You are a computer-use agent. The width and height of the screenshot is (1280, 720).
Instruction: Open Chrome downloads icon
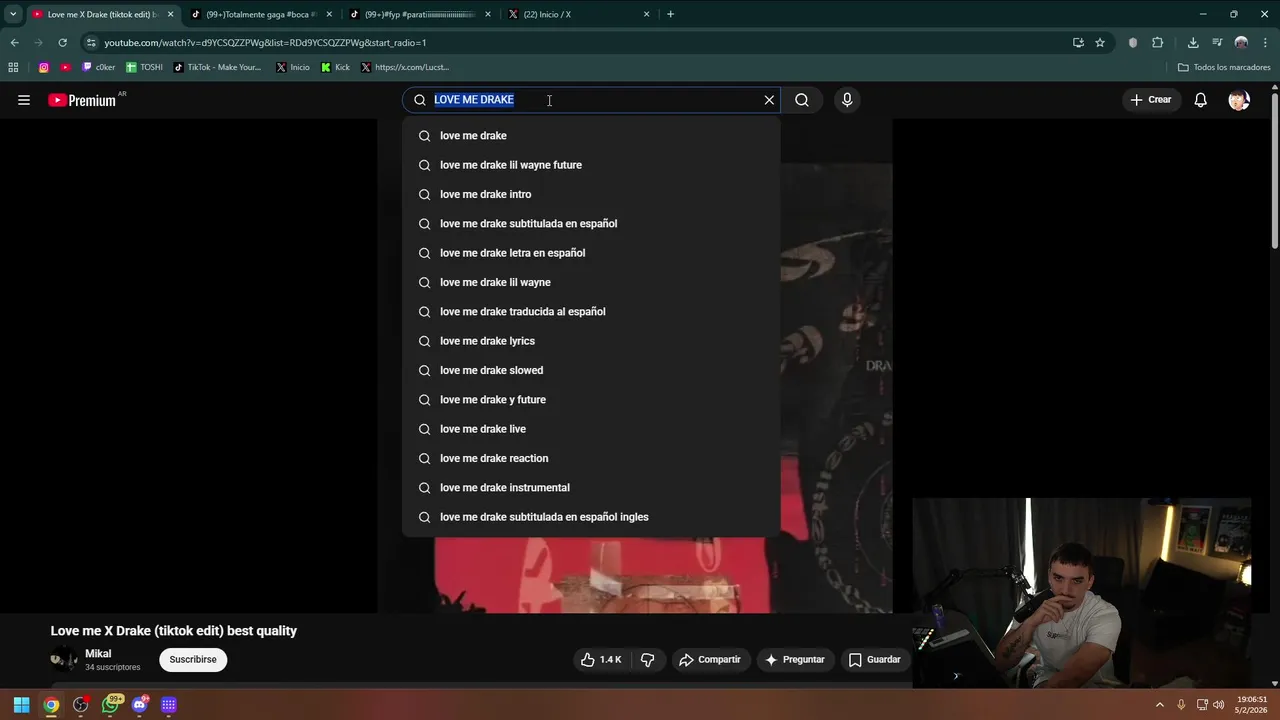point(1193,43)
